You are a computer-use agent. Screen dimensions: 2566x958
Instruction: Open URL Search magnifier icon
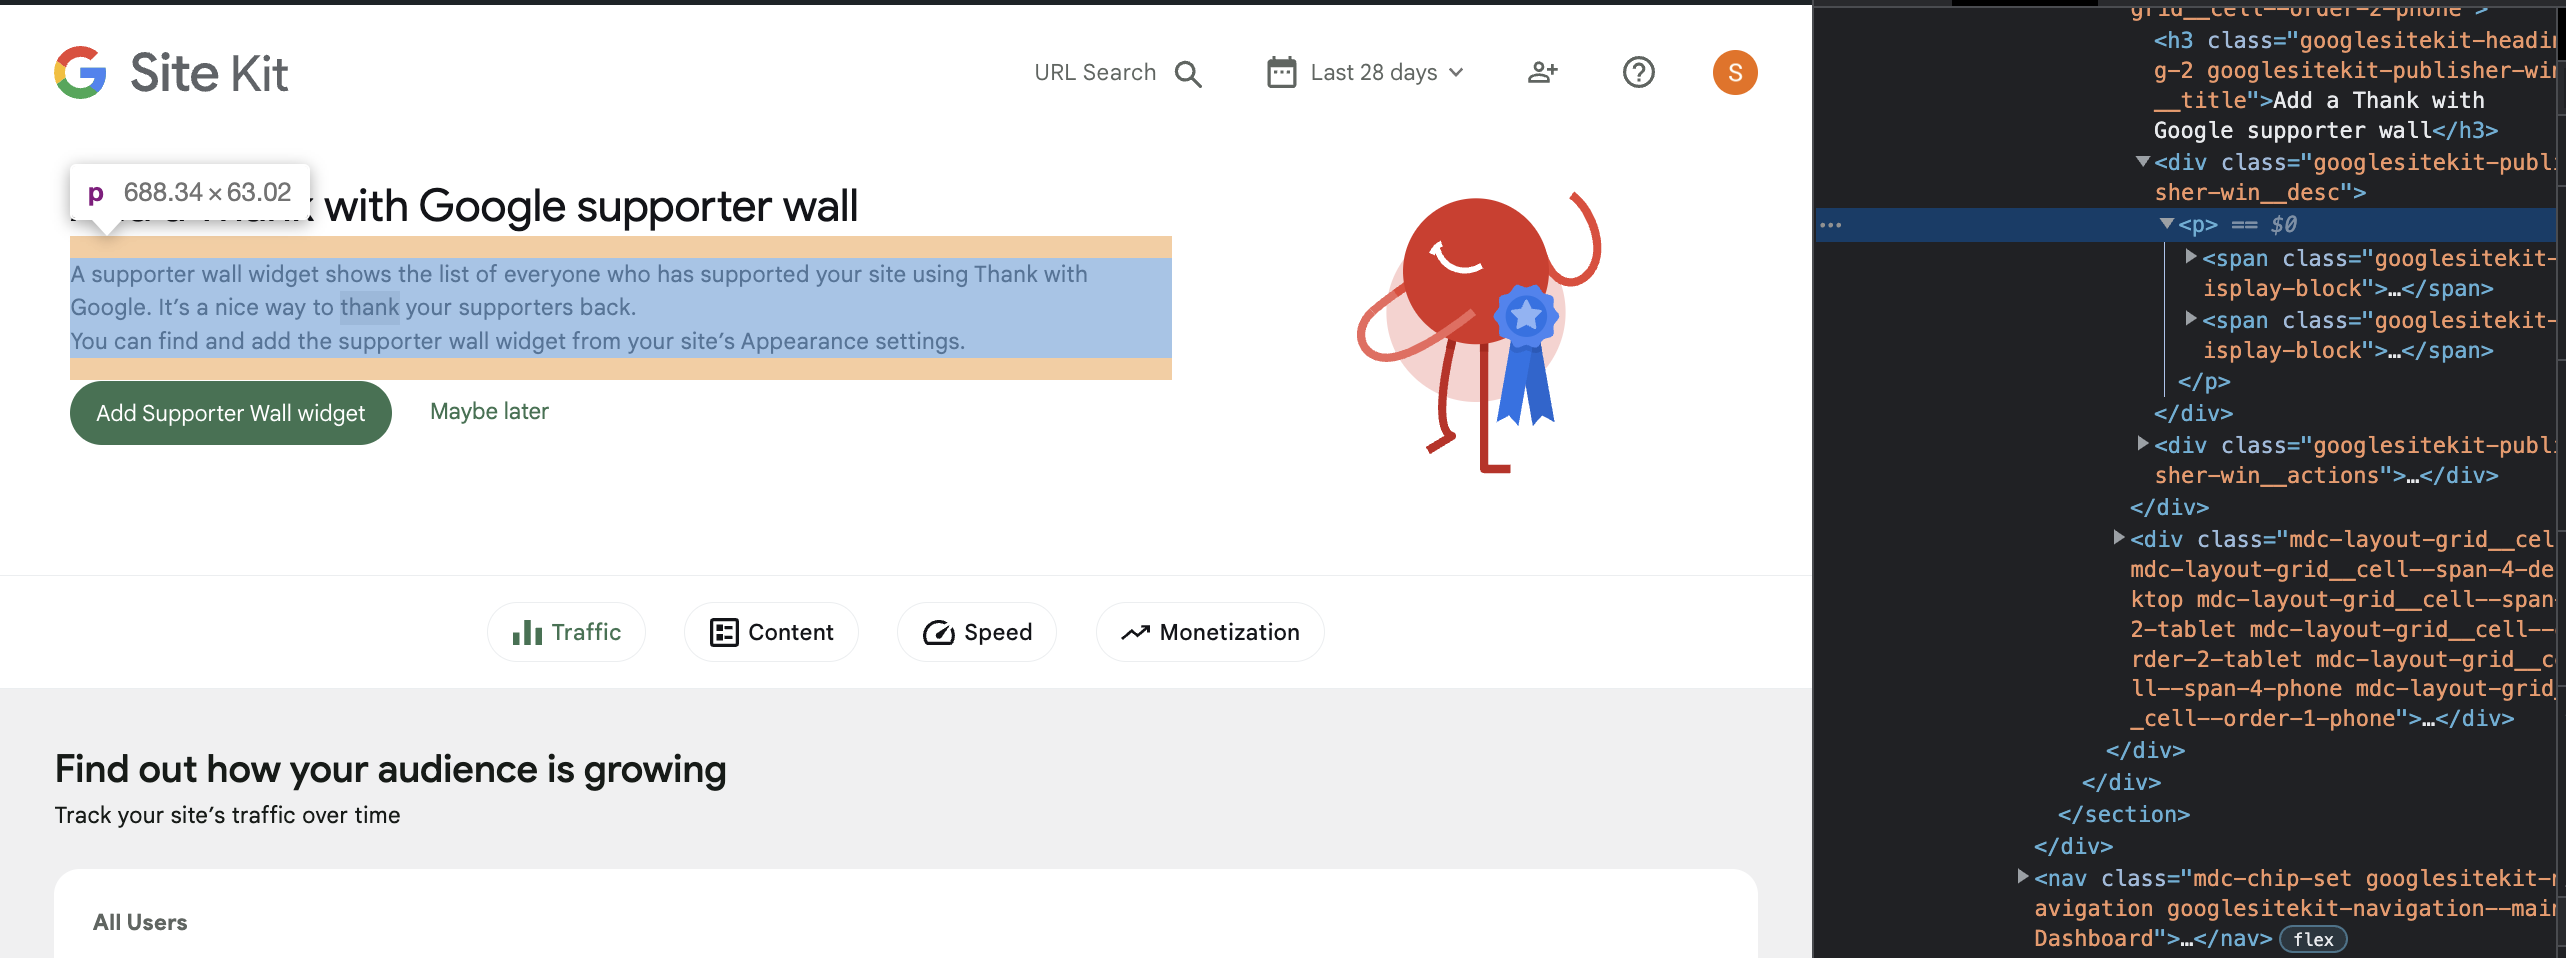1188,73
